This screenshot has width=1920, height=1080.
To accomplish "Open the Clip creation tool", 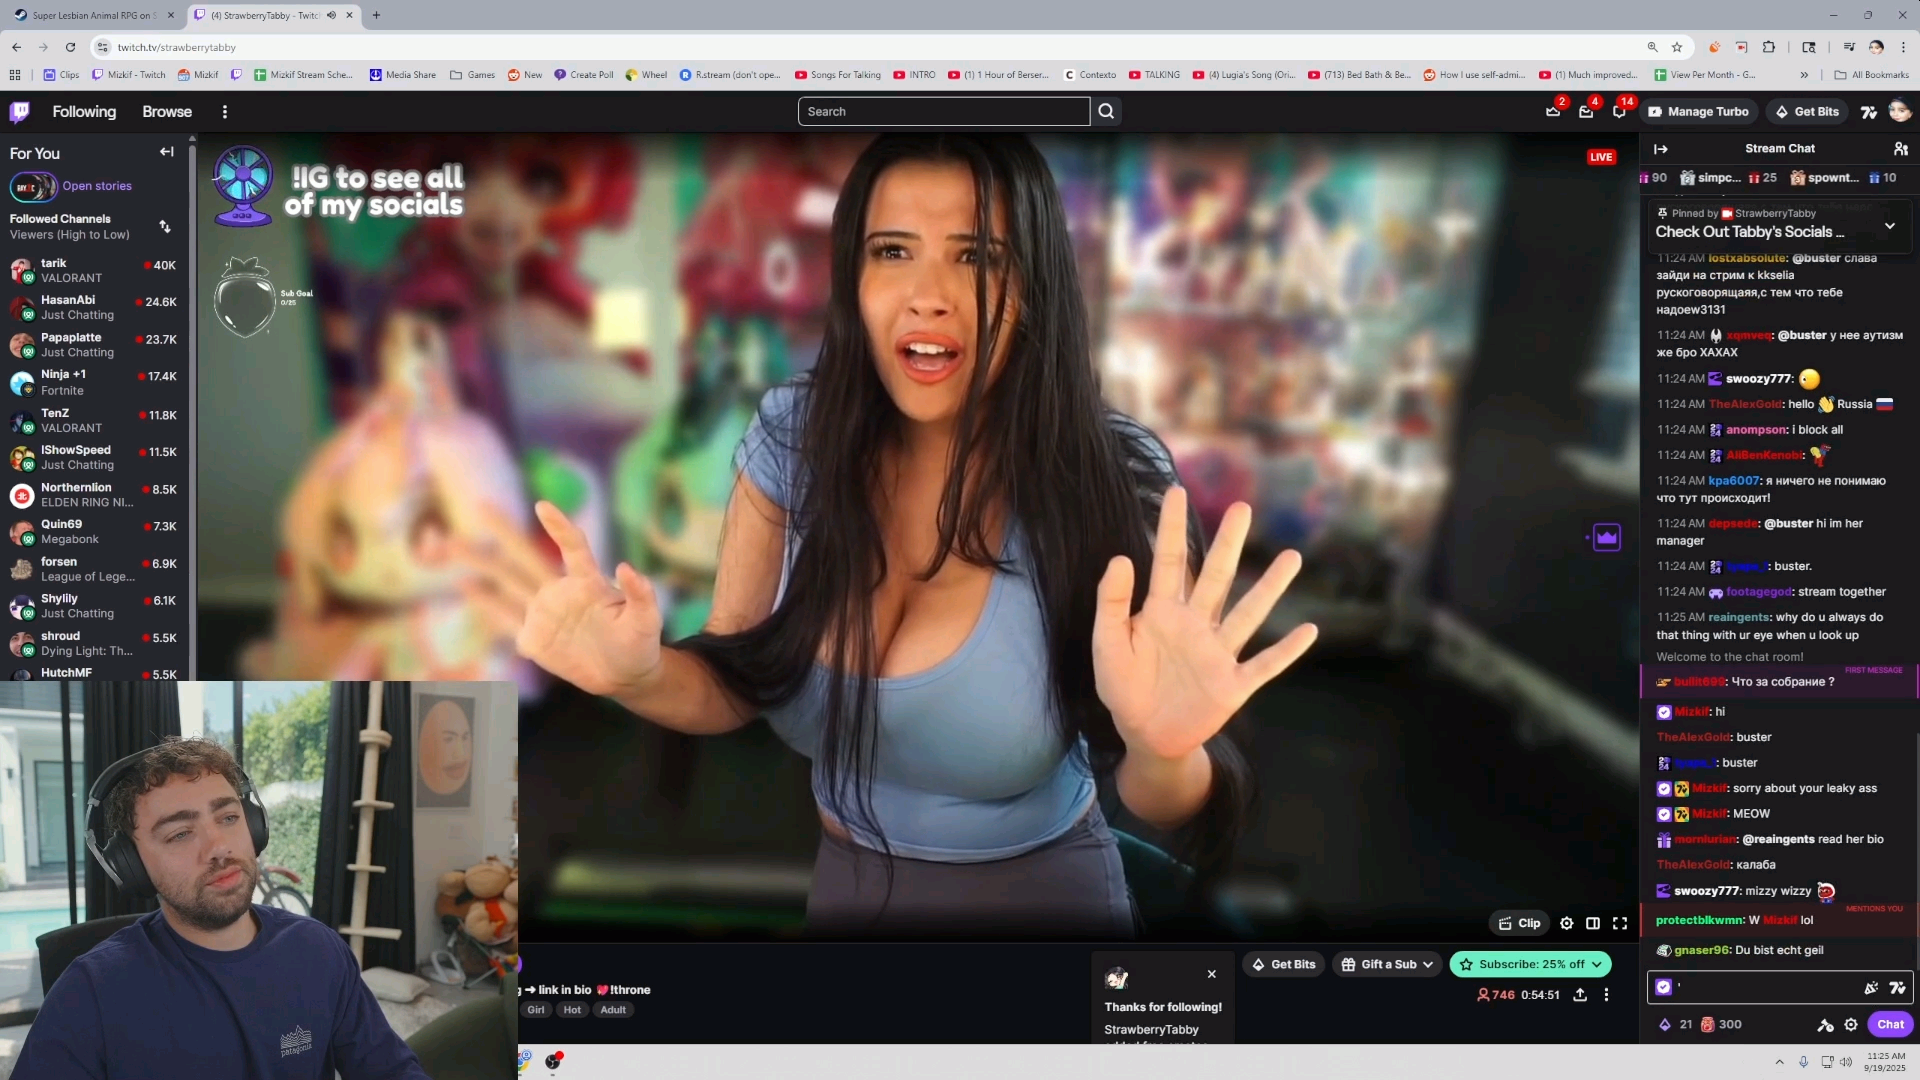I will click(1519, 923).
